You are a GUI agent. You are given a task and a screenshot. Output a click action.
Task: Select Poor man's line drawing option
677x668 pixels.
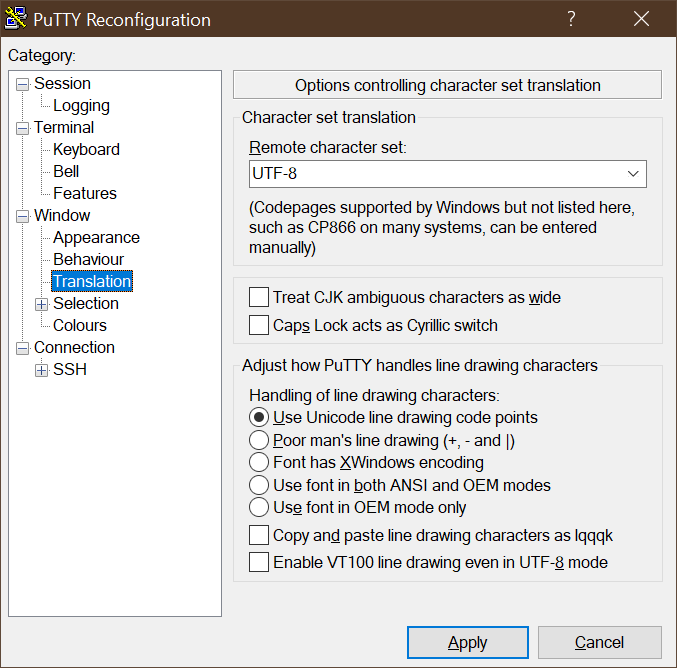tap(259, 440)
